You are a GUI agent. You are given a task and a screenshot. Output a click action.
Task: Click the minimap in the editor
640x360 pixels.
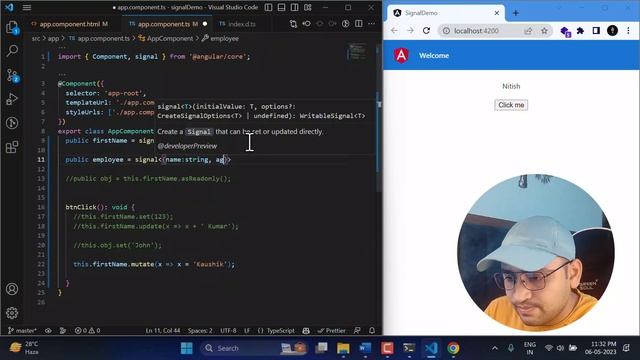point(357,51)
